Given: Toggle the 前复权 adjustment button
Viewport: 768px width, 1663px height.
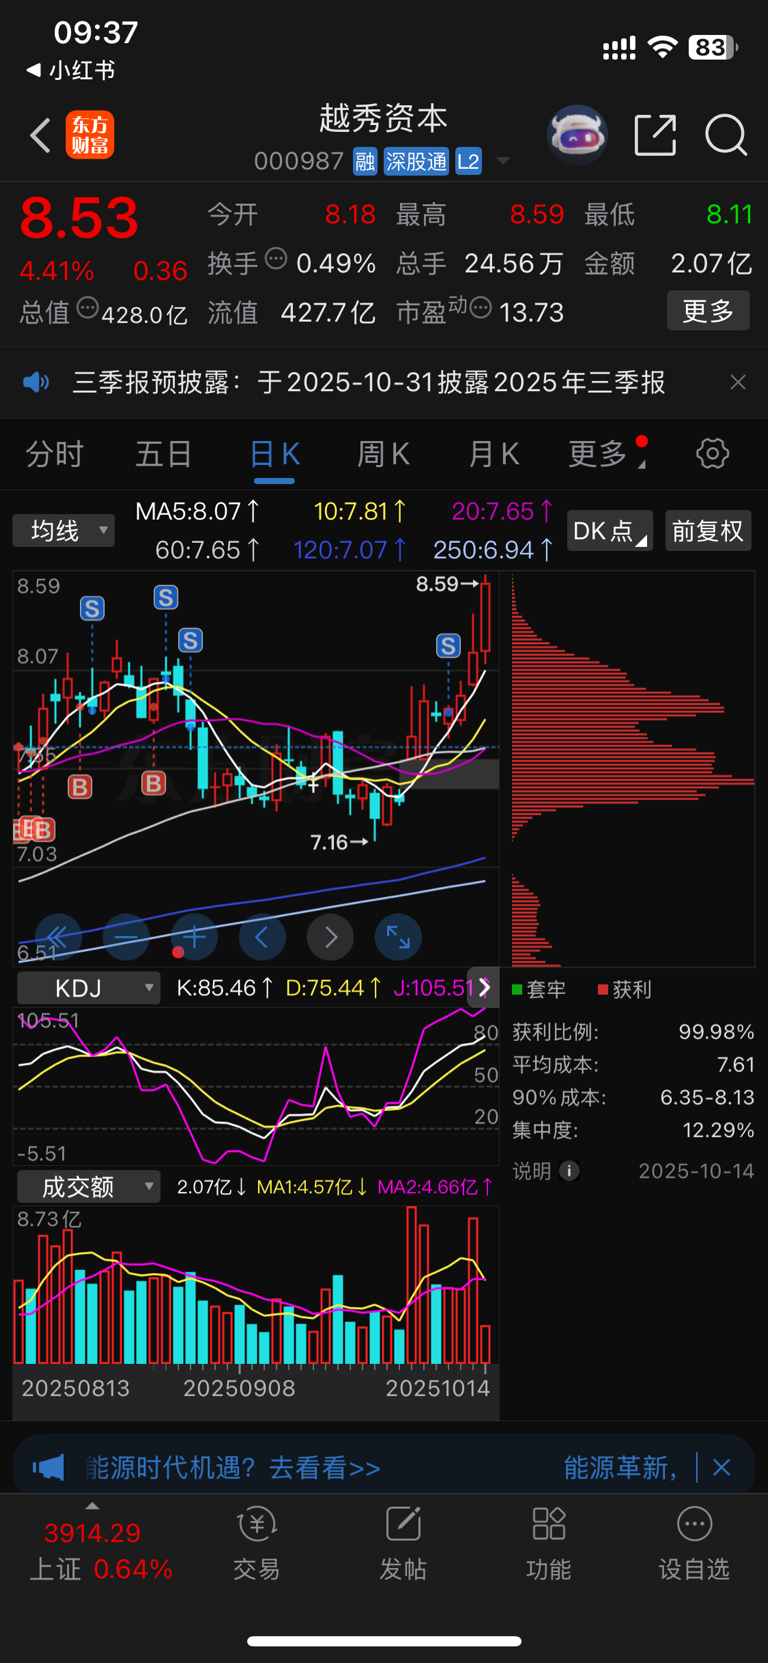Looking at the screenshot, I should click(708, 530).
